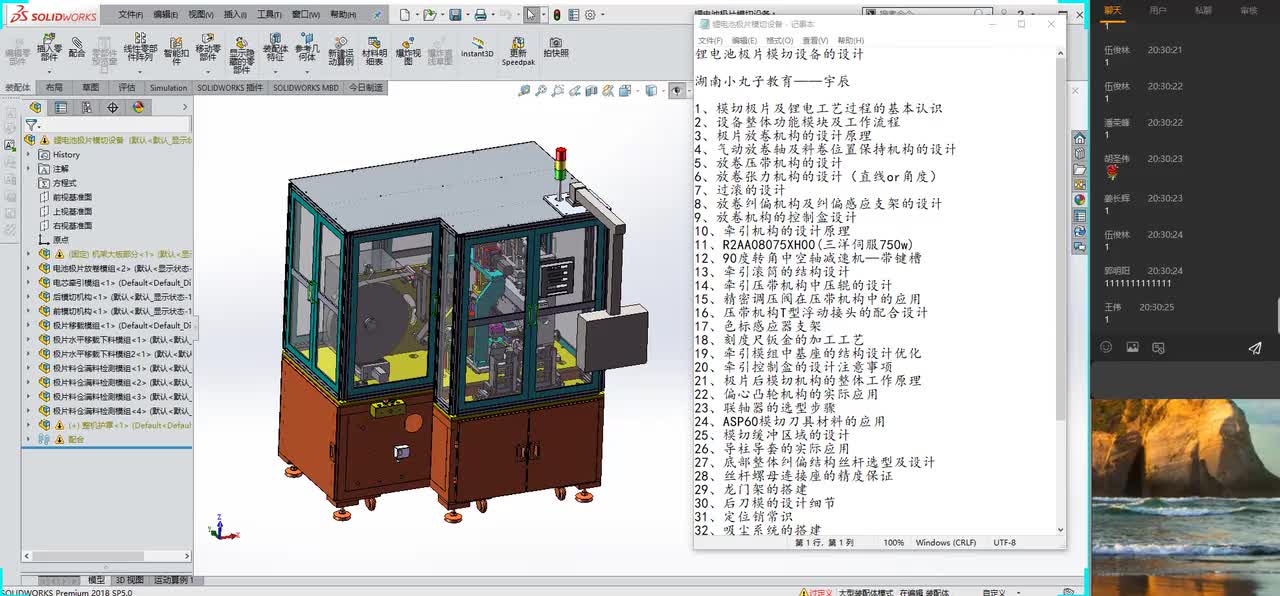Switch to the Simulation ribbon tab

coord(168,88)
